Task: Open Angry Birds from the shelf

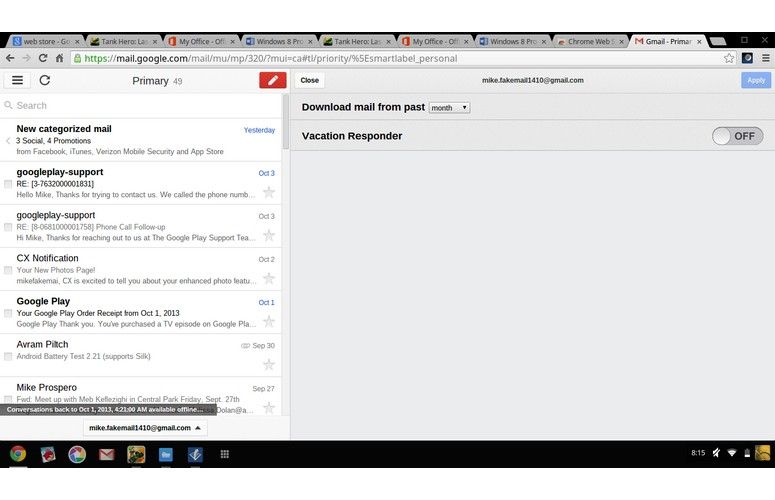Action: pos(48,454)
